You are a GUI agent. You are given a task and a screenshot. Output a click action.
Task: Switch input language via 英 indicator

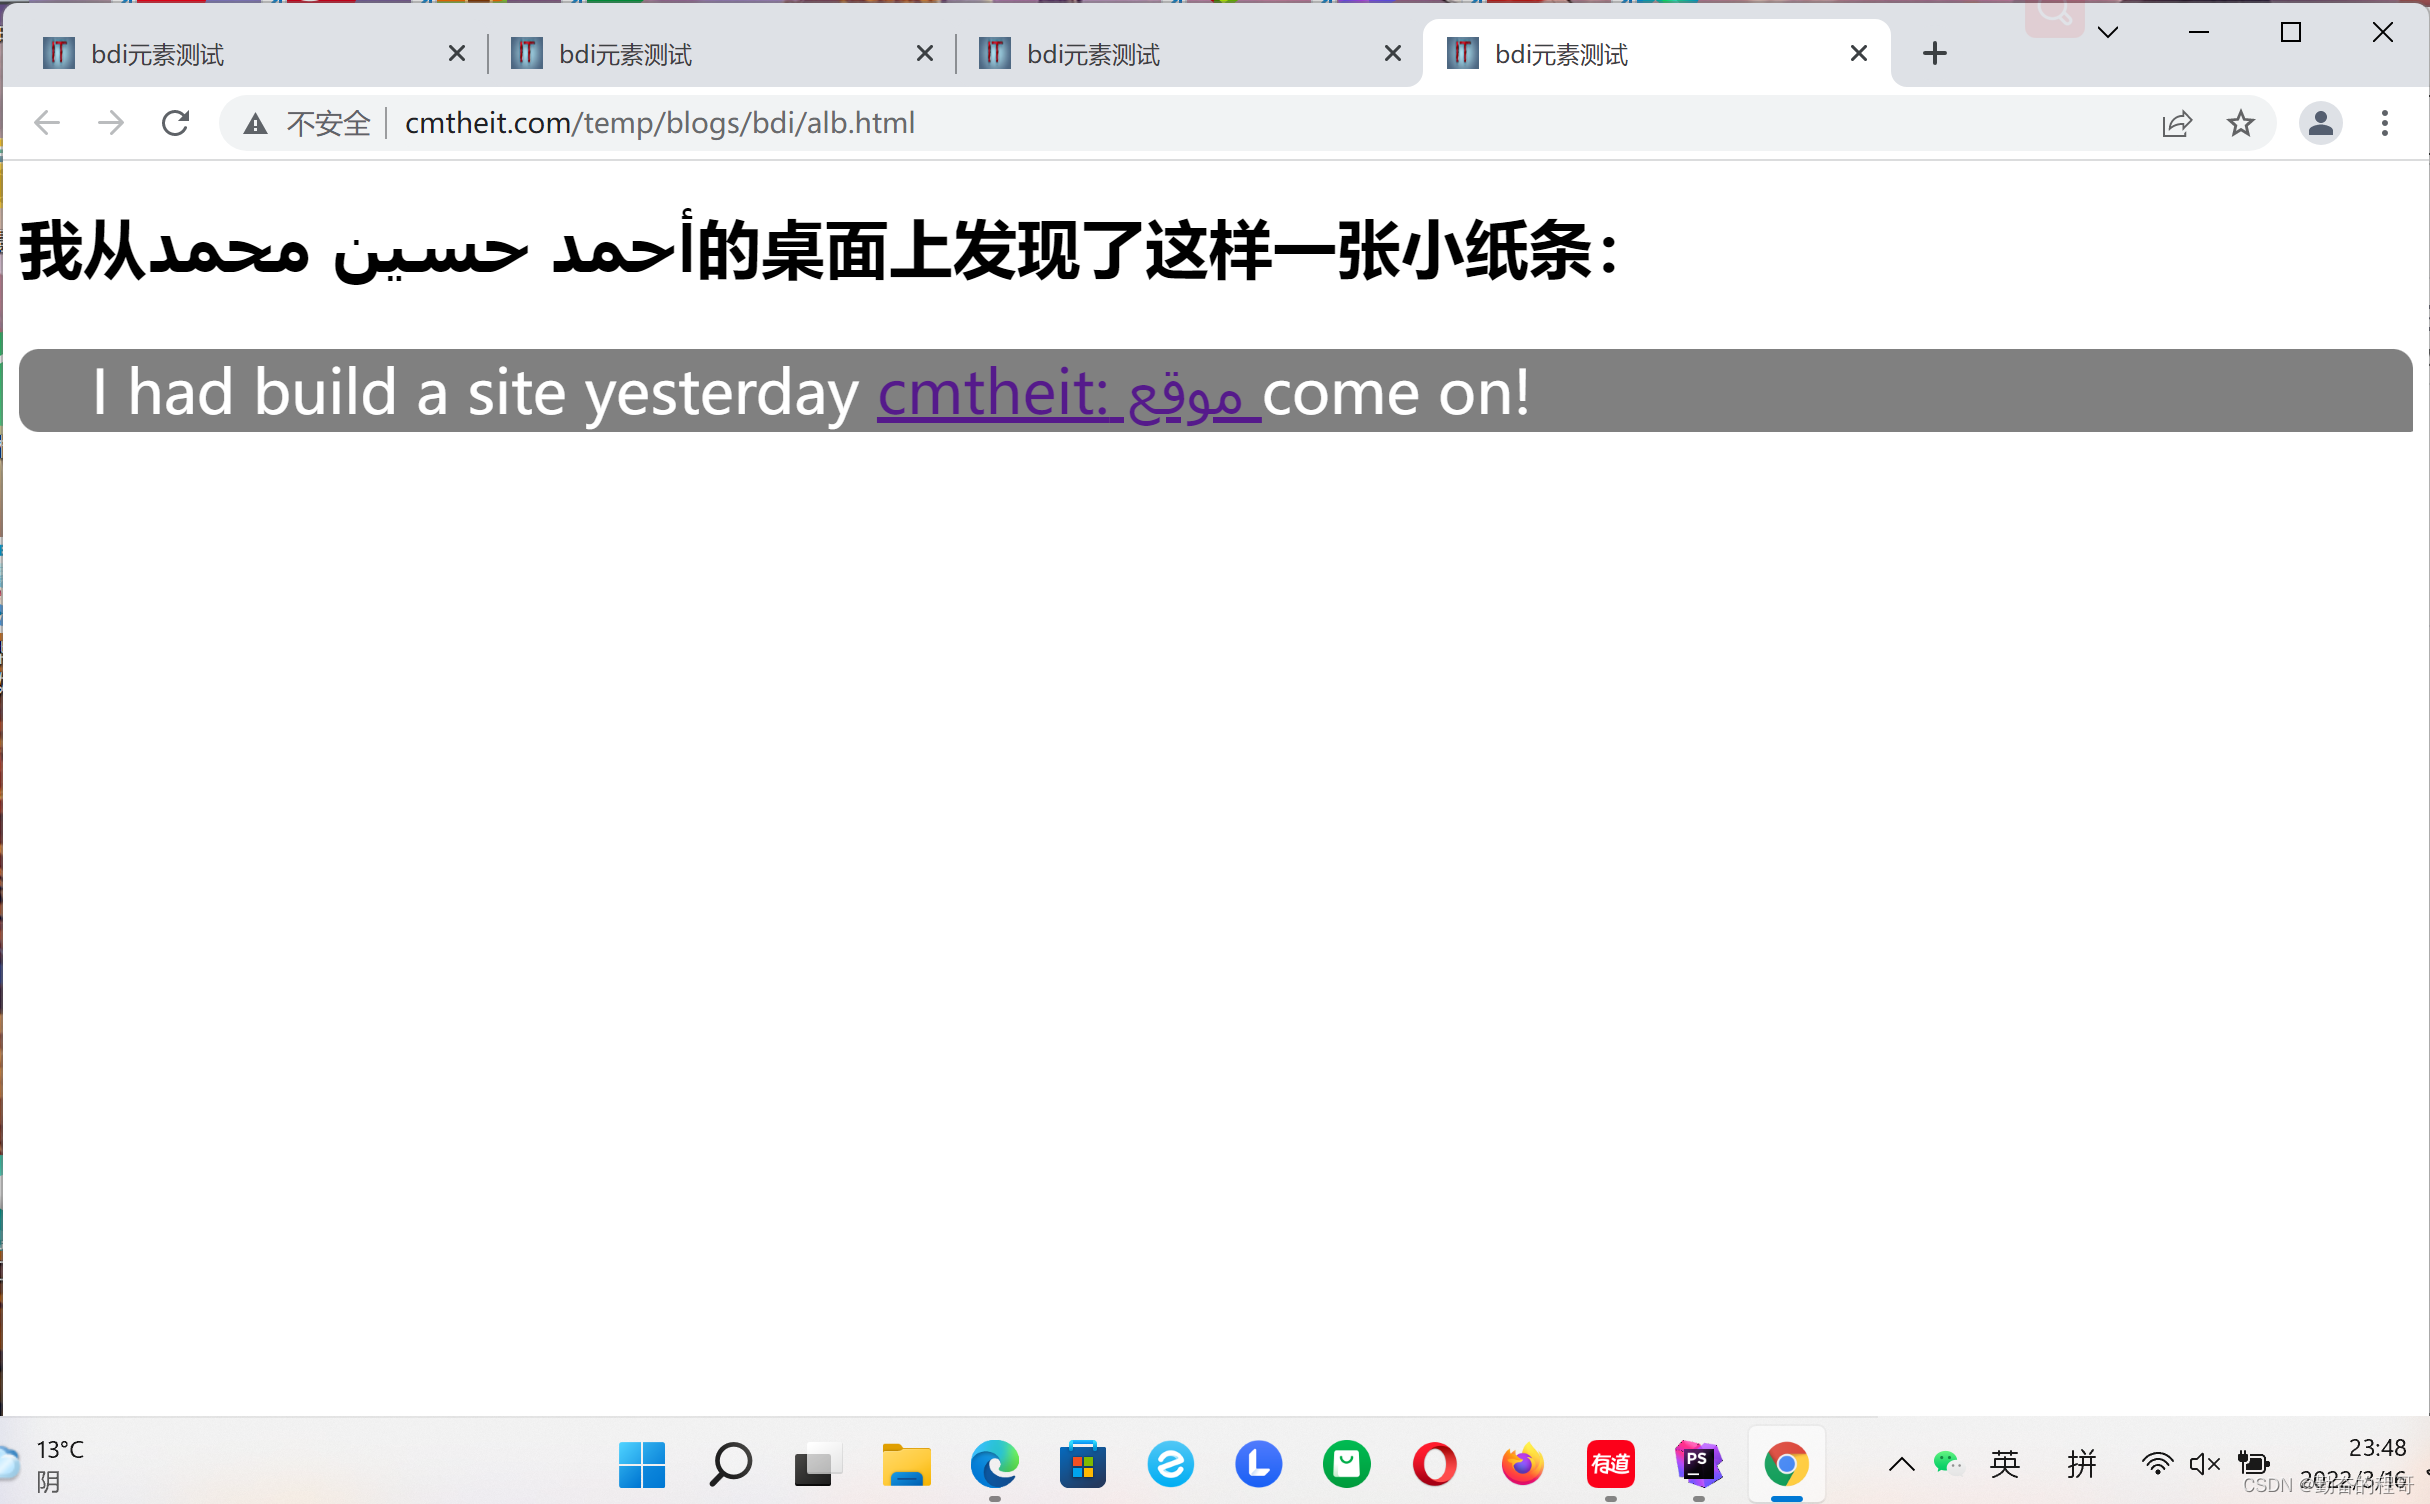tap(2004, 1465)
